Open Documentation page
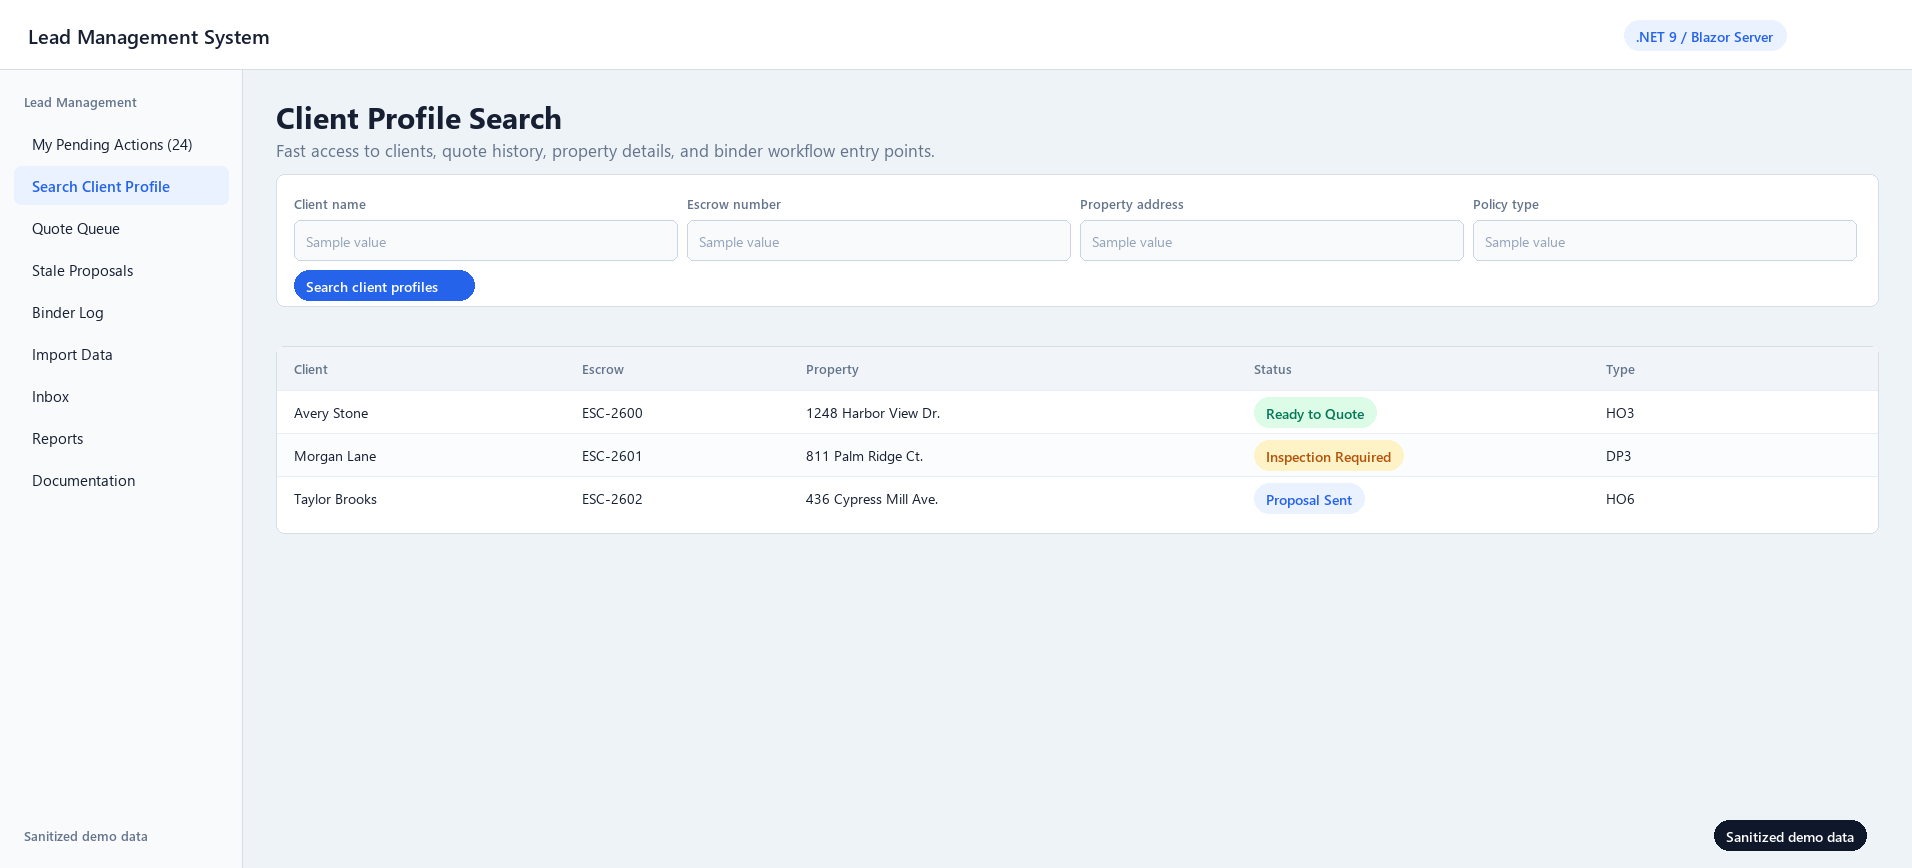The image size is (1912, 868). 121,481
